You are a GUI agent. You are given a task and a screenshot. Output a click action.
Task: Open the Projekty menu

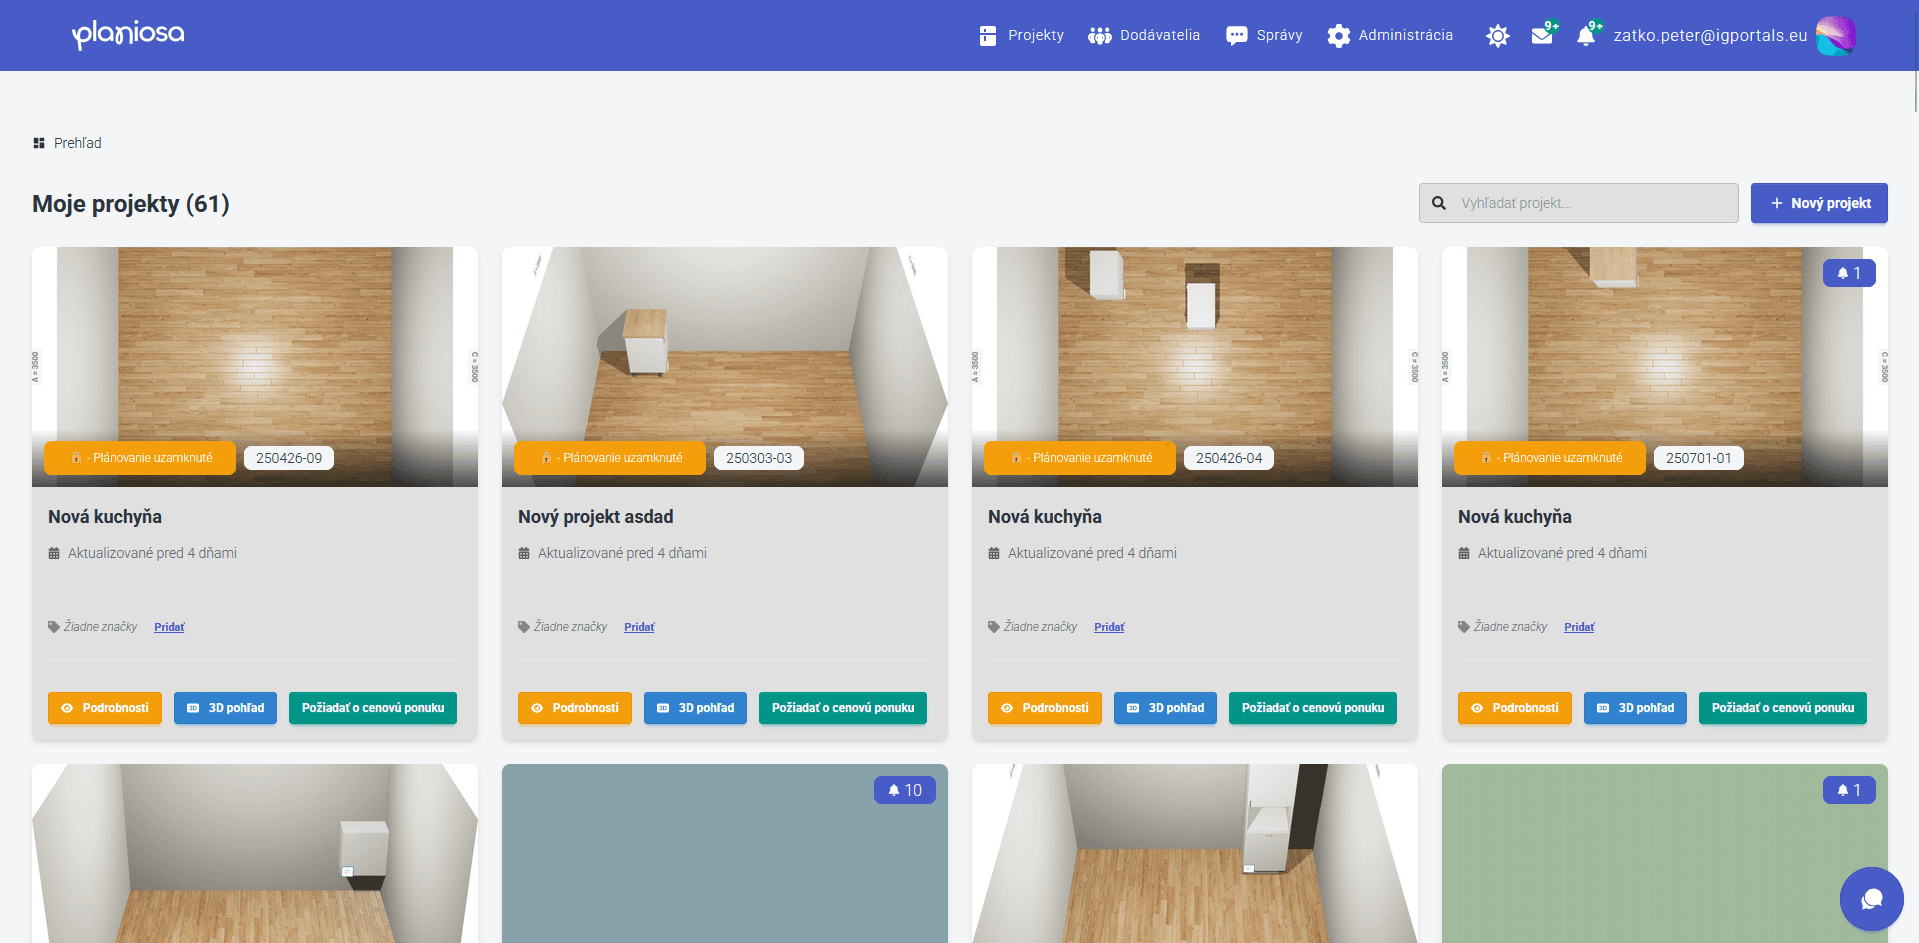(1021, 36)
